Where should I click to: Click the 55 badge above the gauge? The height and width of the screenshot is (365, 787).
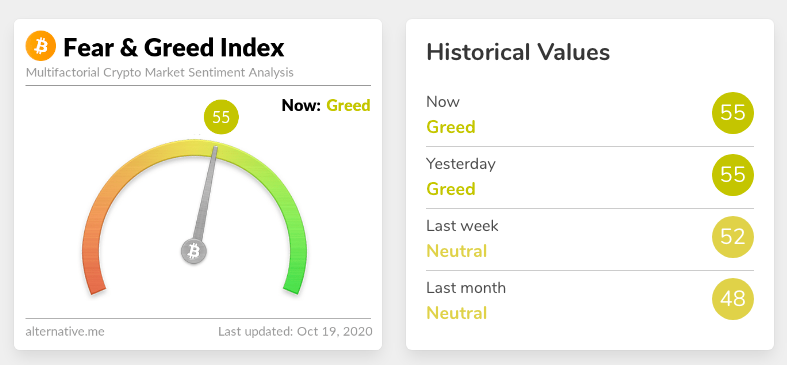coord(221,117)
